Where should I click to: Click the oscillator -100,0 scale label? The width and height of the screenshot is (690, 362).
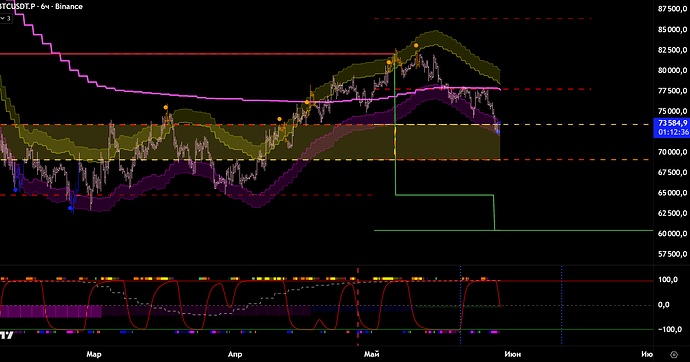670,329
